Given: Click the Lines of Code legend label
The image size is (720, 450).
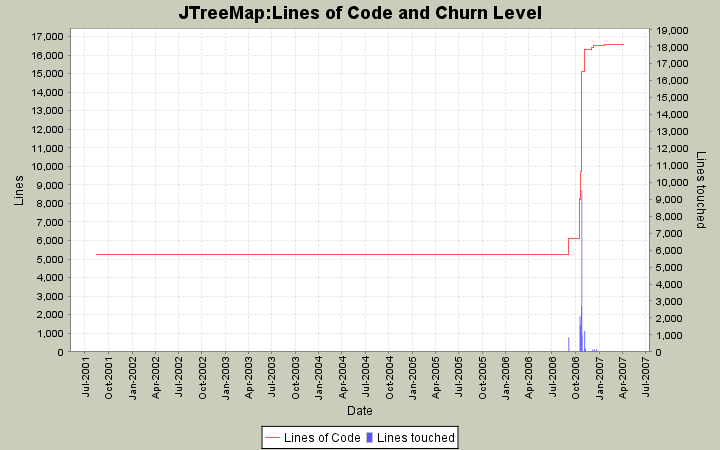Looking at the screenshot, I should (x=322, y=438).
